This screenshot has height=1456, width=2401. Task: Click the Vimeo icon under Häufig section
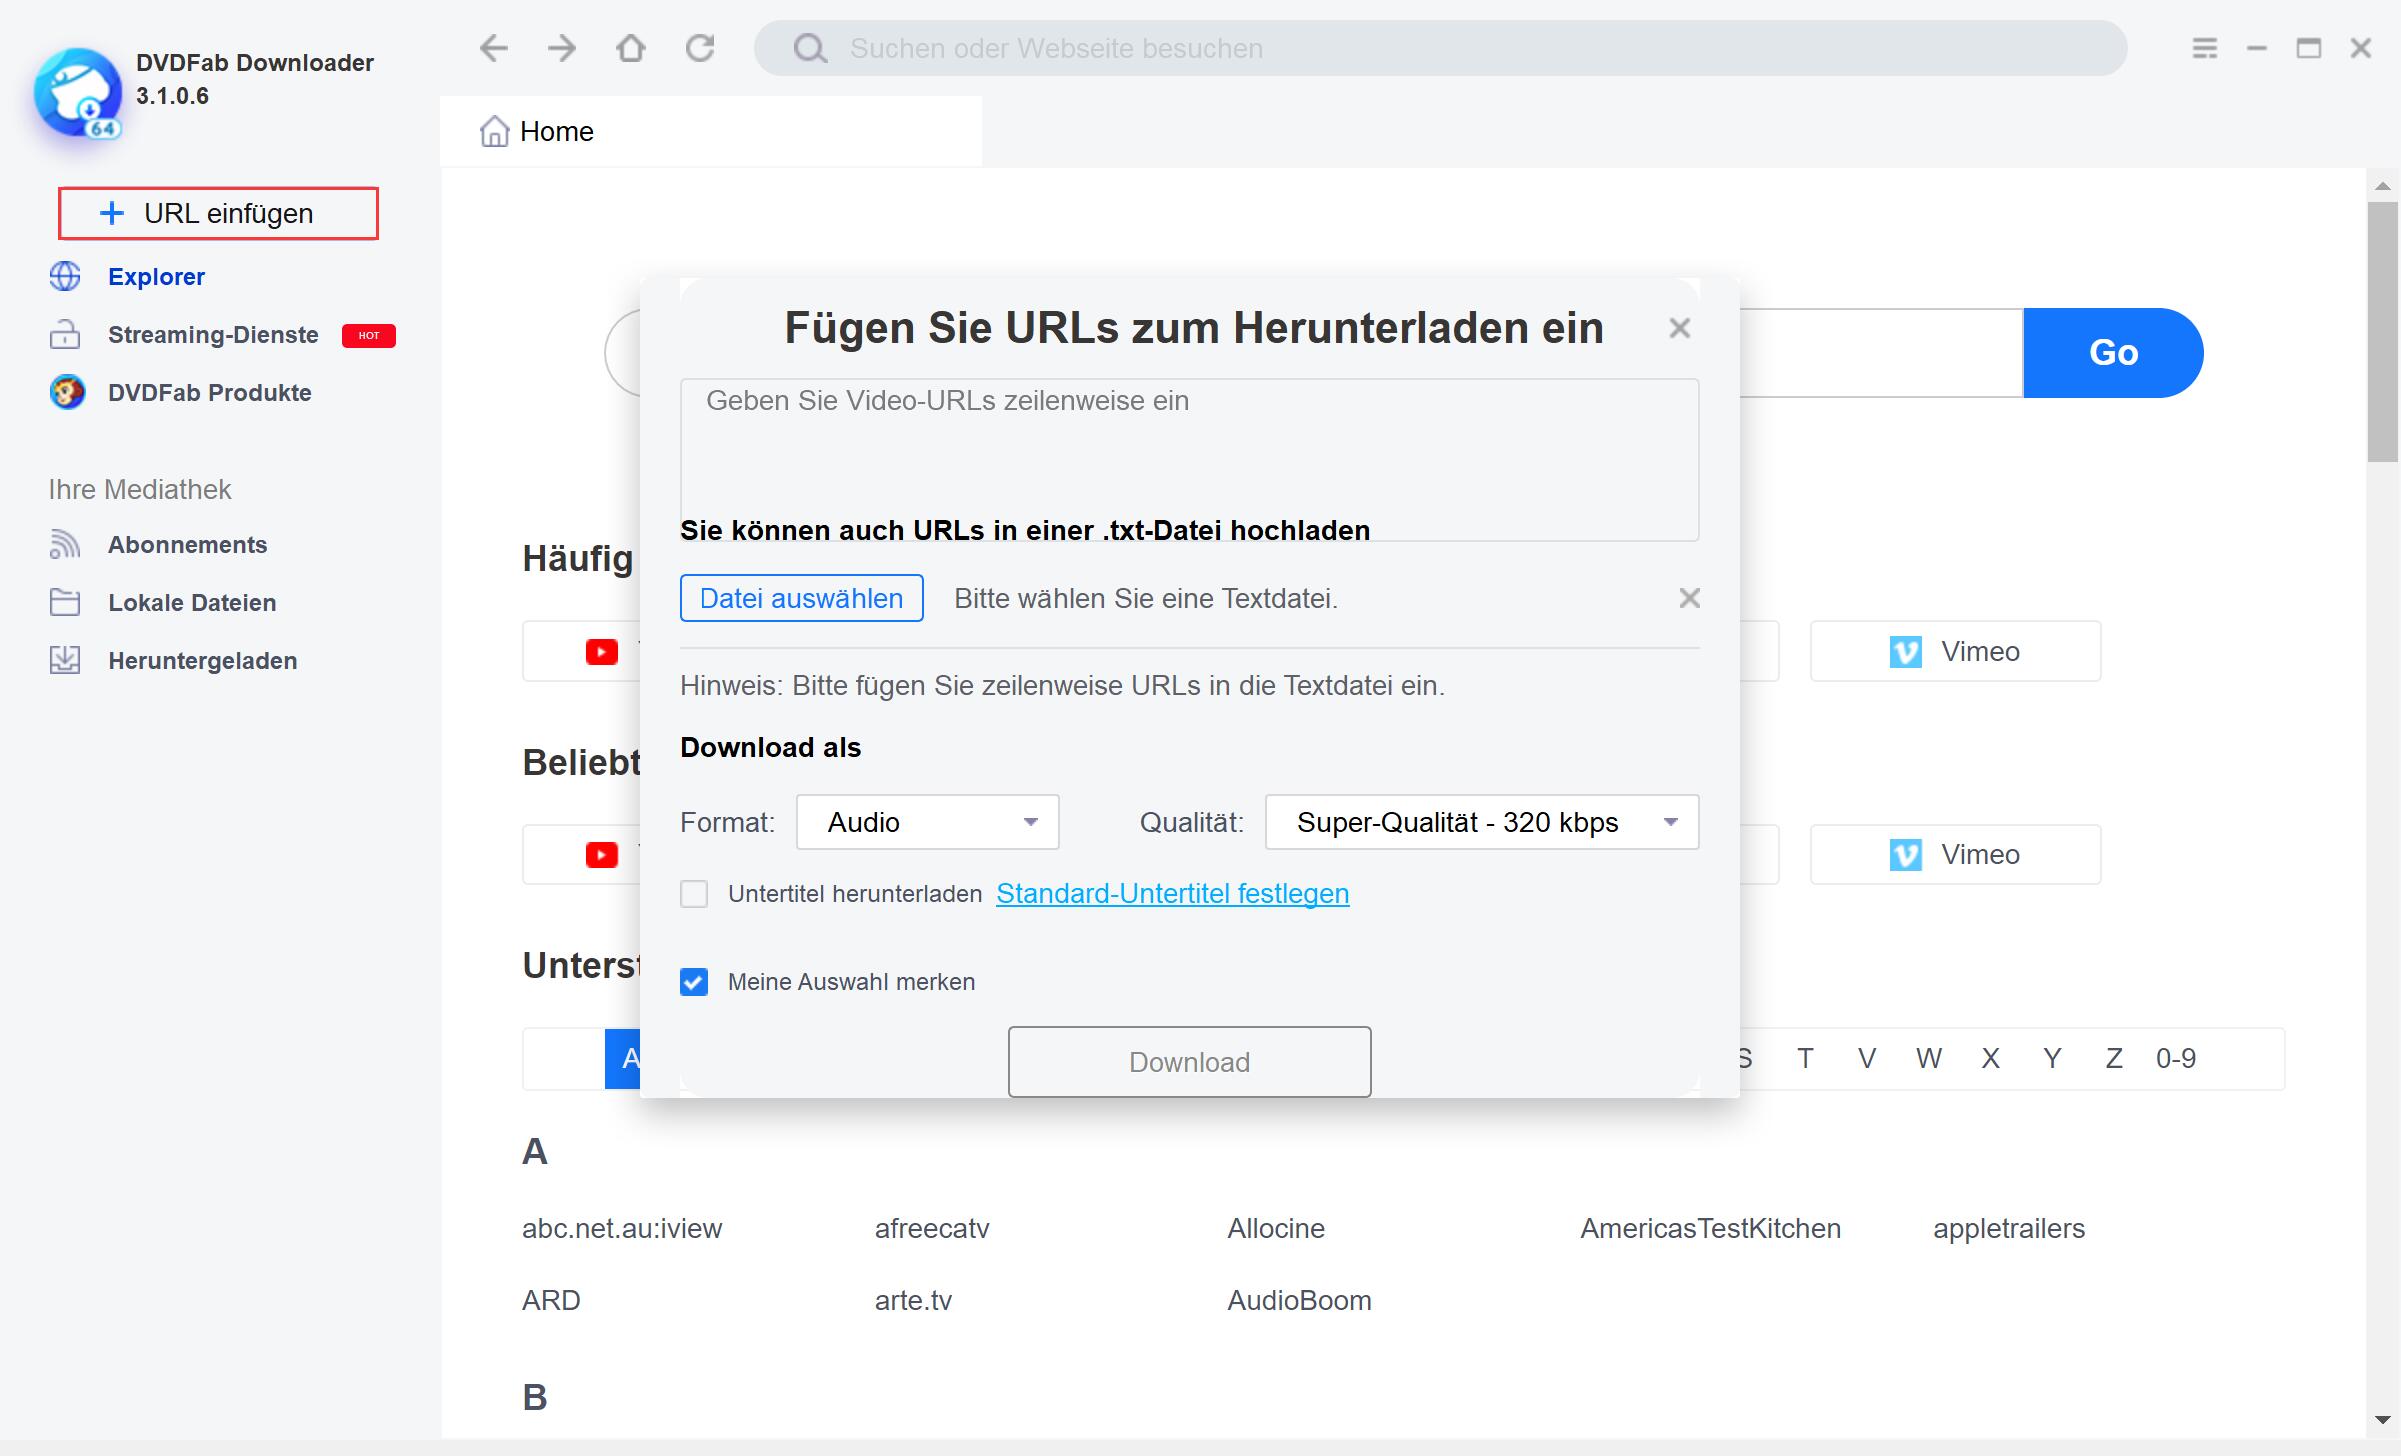coord(1906,652)
